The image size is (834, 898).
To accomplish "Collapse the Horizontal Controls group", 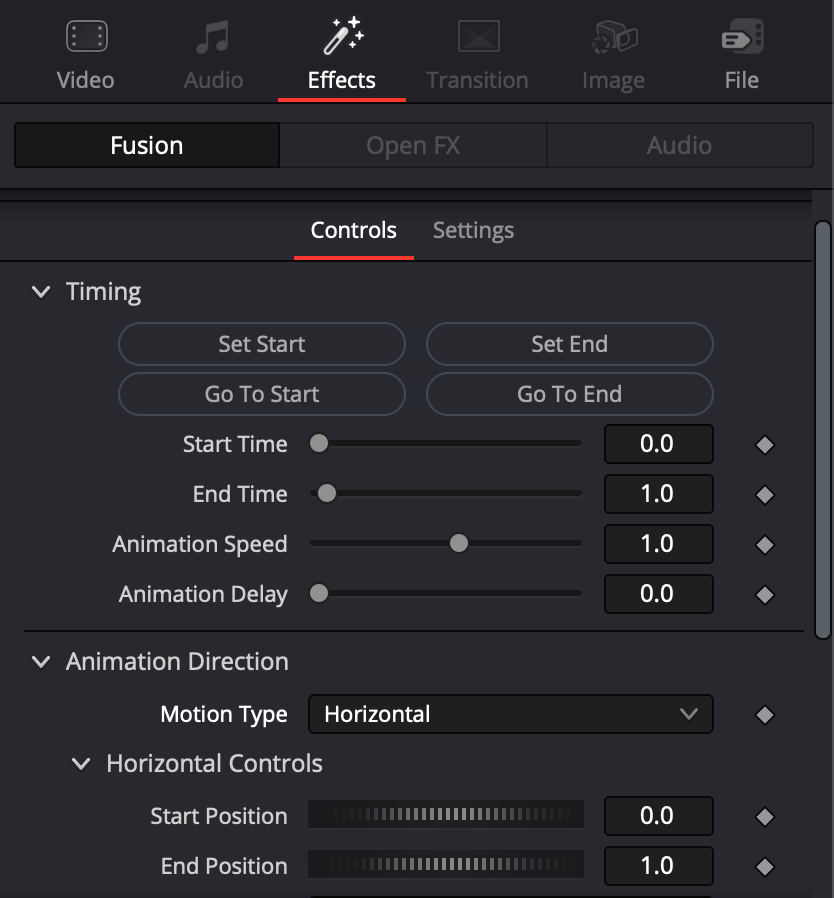I will tap(81, 764).
